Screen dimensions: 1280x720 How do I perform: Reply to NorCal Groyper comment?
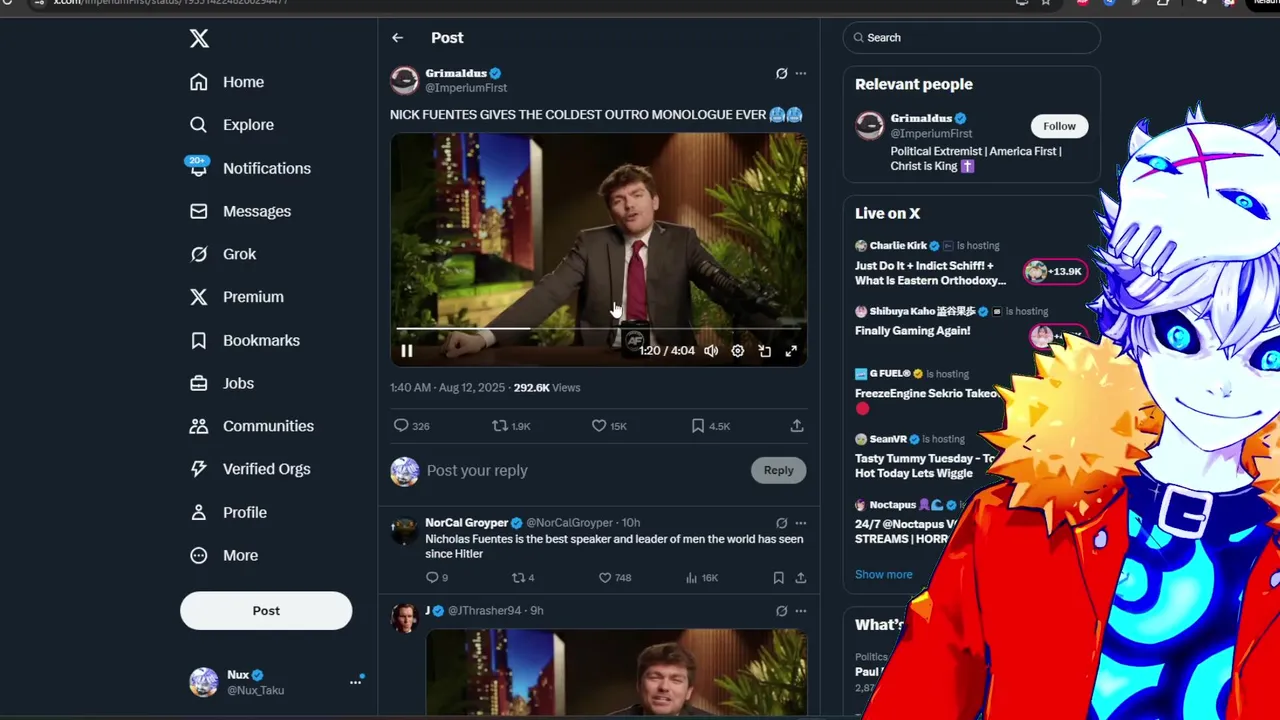pyautogui.click(x=437, y=577)
